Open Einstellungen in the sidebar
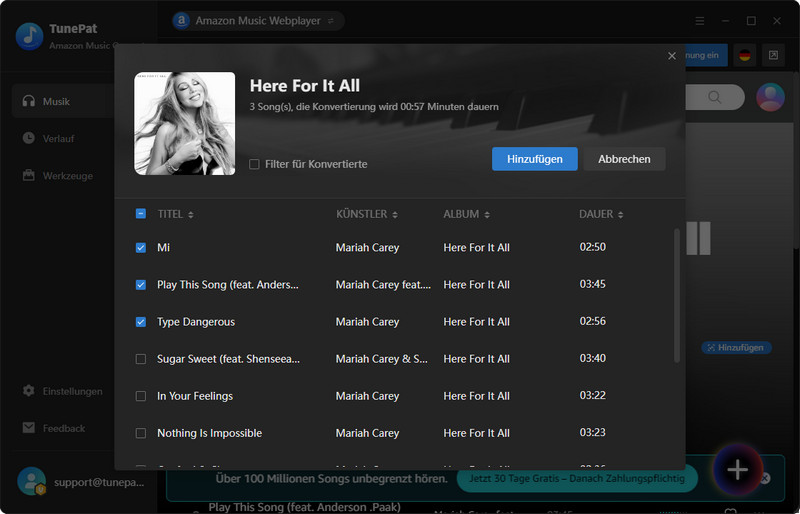Viewport: 800px width, 514px height. coord(63,391)
